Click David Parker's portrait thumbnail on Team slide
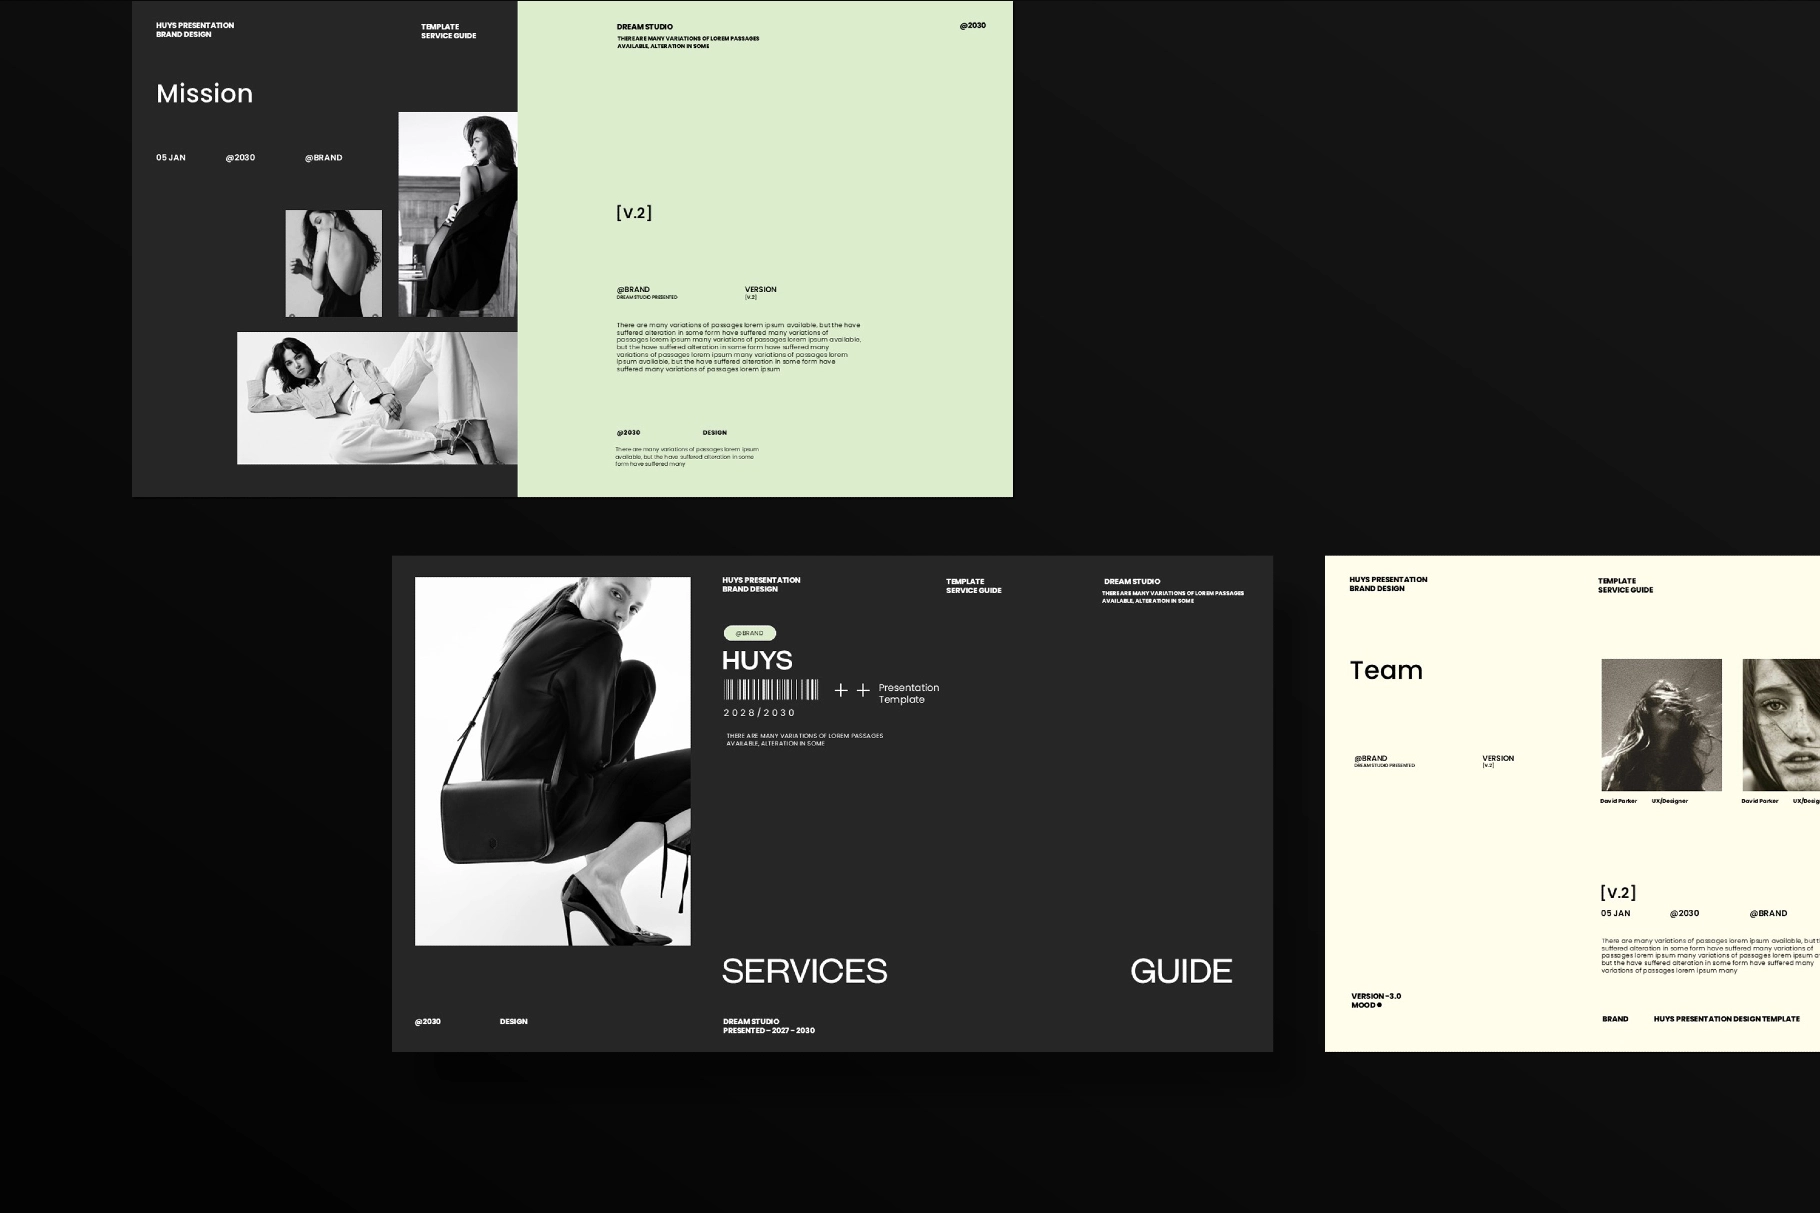The image size is (1820, 1213). tap(1660, 727)
